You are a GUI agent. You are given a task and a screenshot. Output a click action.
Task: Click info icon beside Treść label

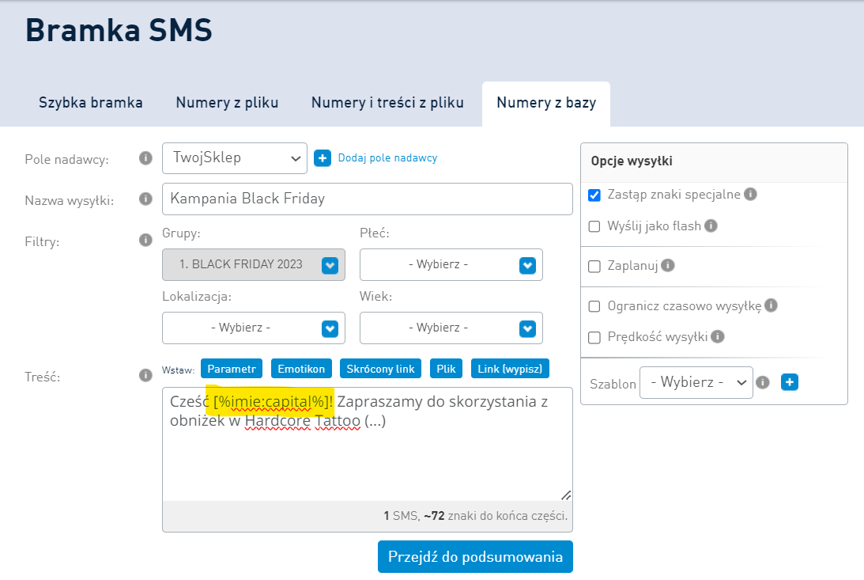pos(145,376)
